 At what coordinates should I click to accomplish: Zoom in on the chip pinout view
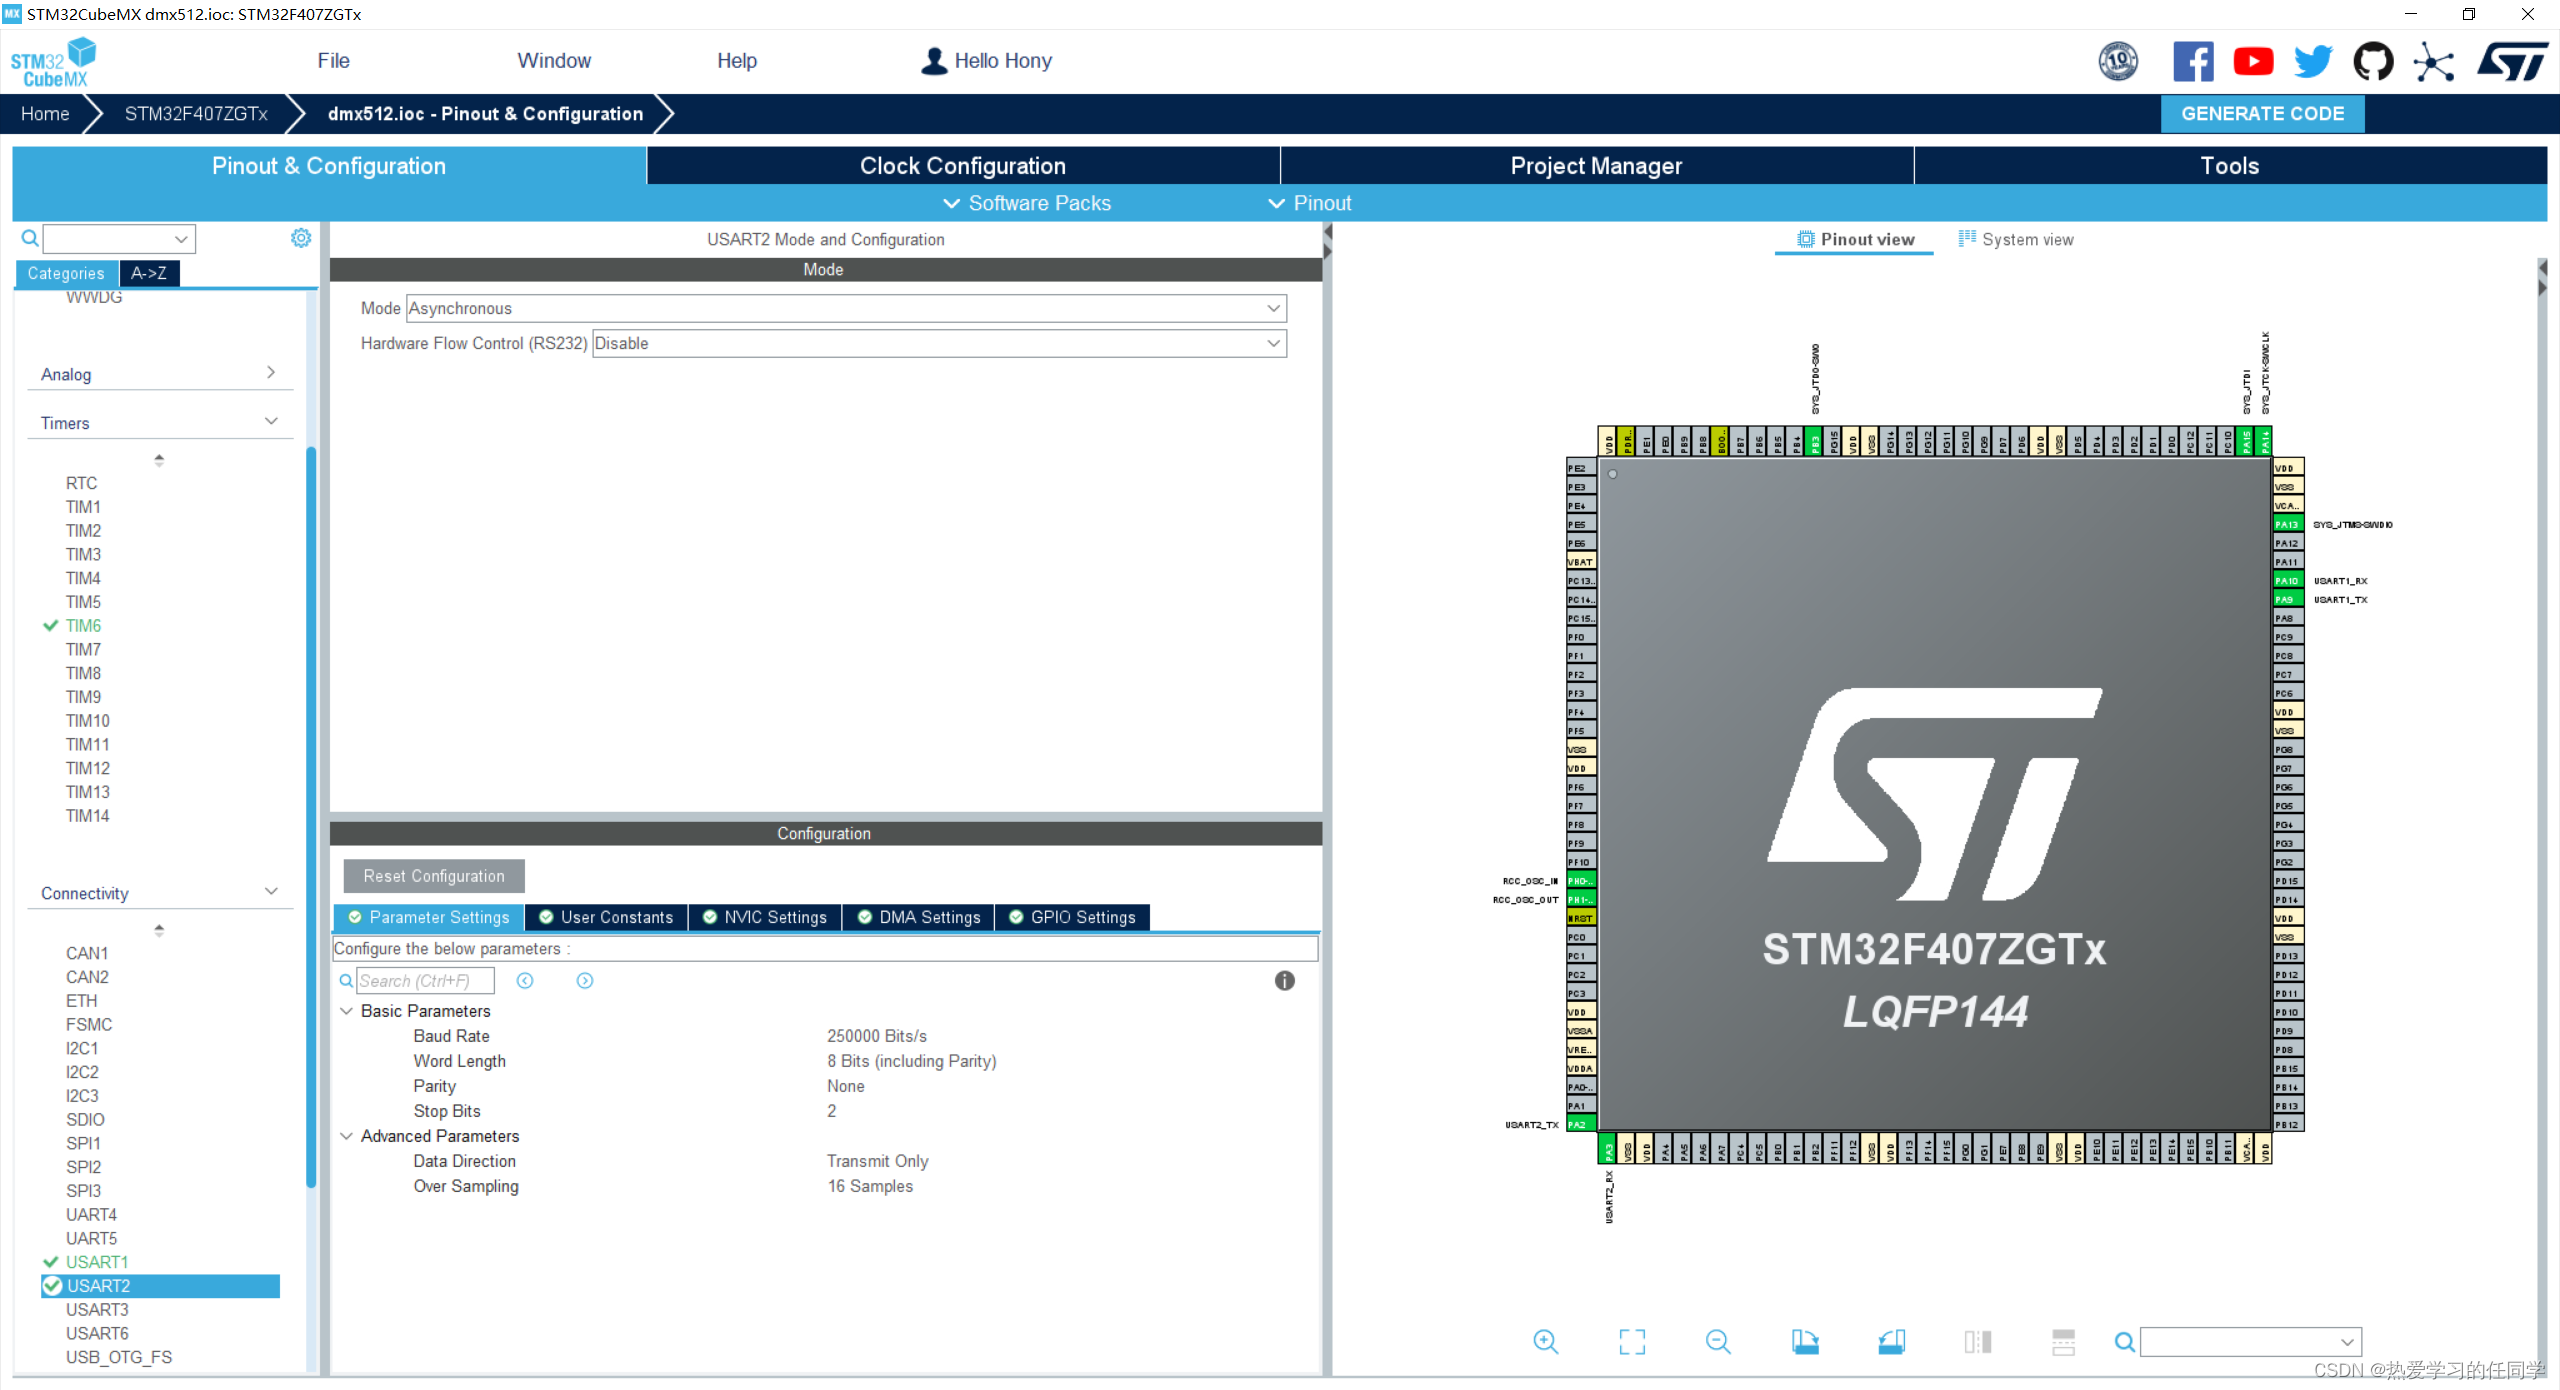[x=1545, y=1342]
